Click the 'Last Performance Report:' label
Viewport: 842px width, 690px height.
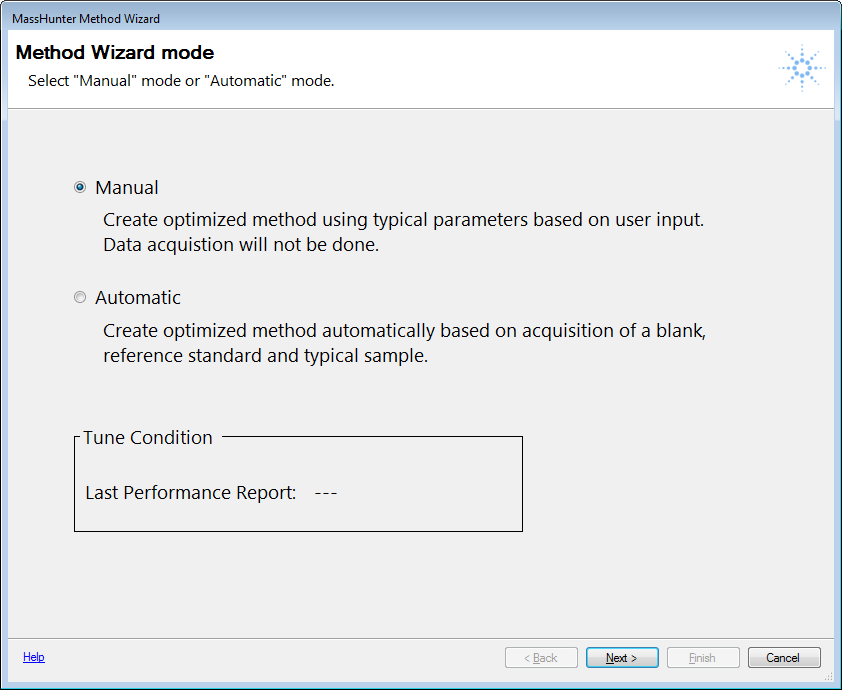[x=191, y=492]
